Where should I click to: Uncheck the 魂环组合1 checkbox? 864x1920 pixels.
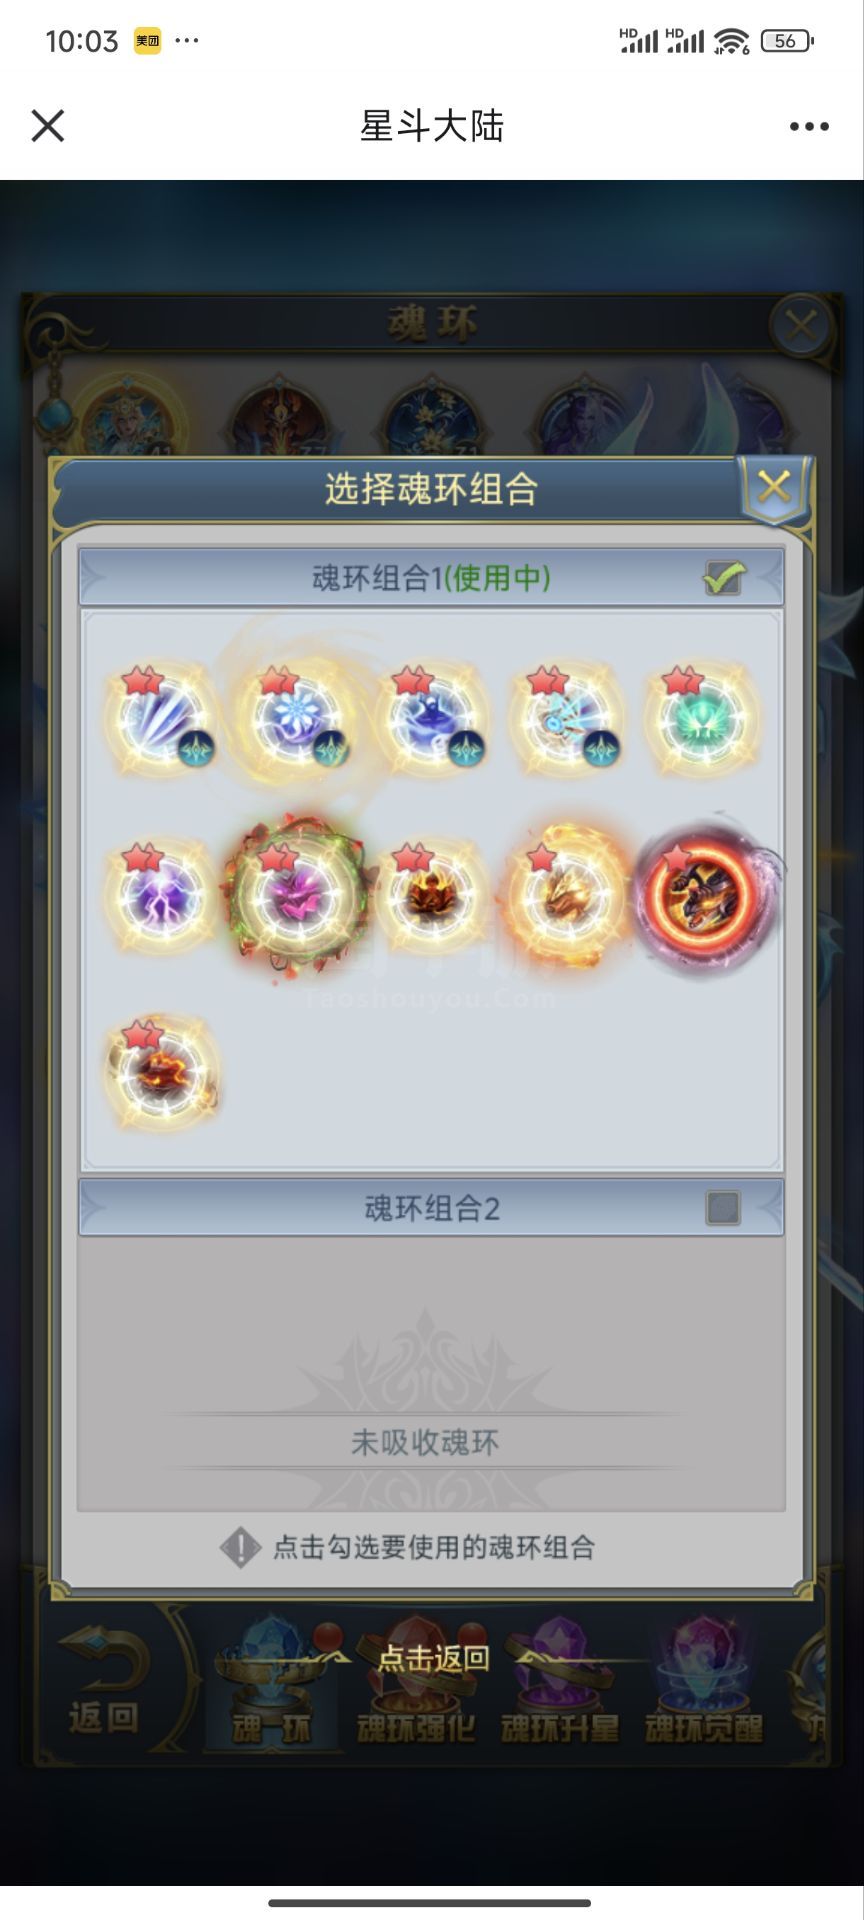click(x=723, y=577)
